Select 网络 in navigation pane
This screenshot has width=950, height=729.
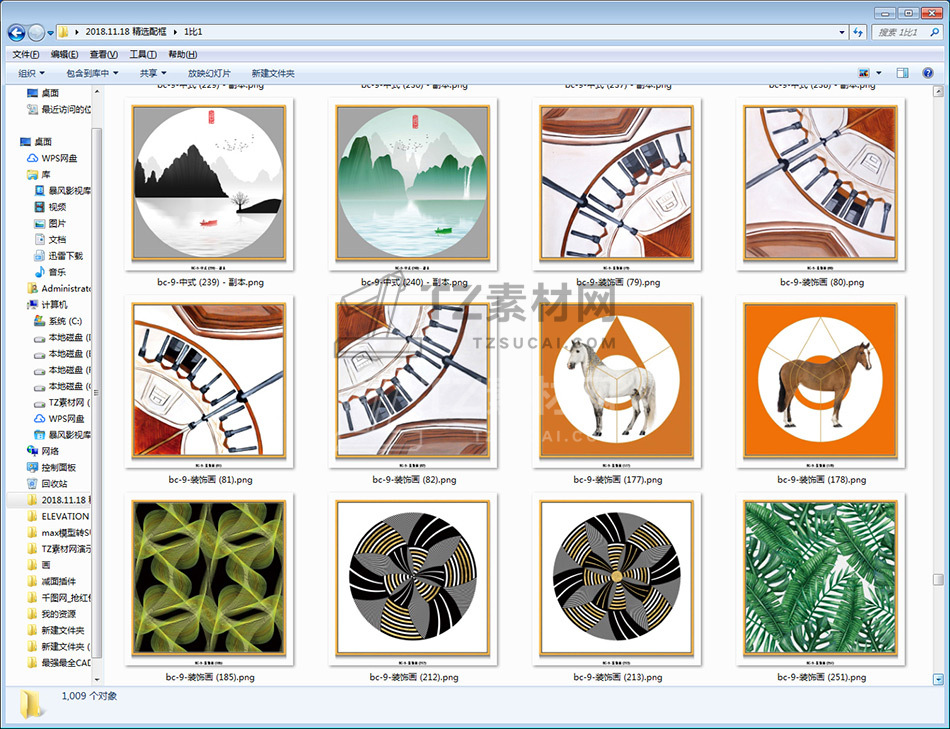(43, 451)
